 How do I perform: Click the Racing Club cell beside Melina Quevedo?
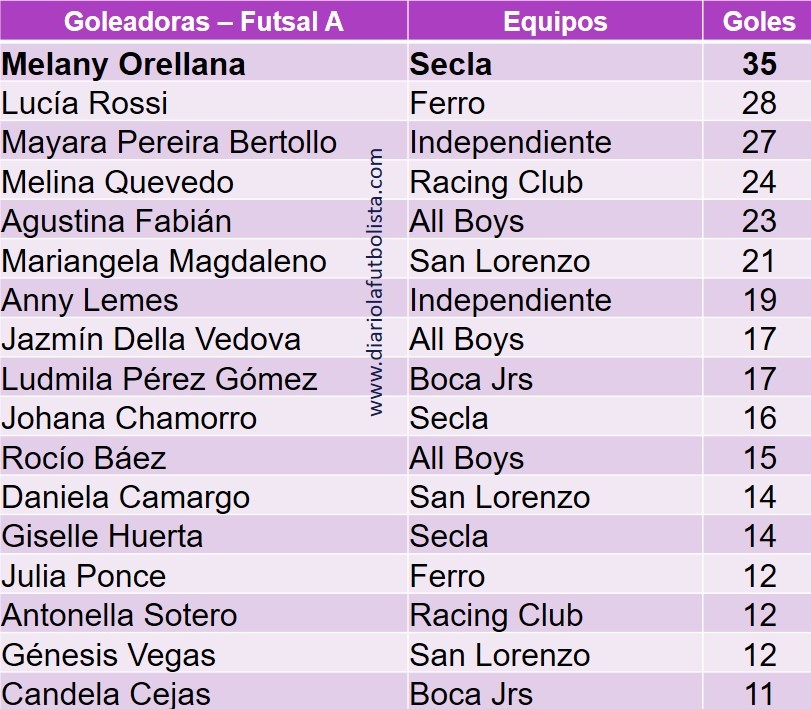click(x=496, y=182)
